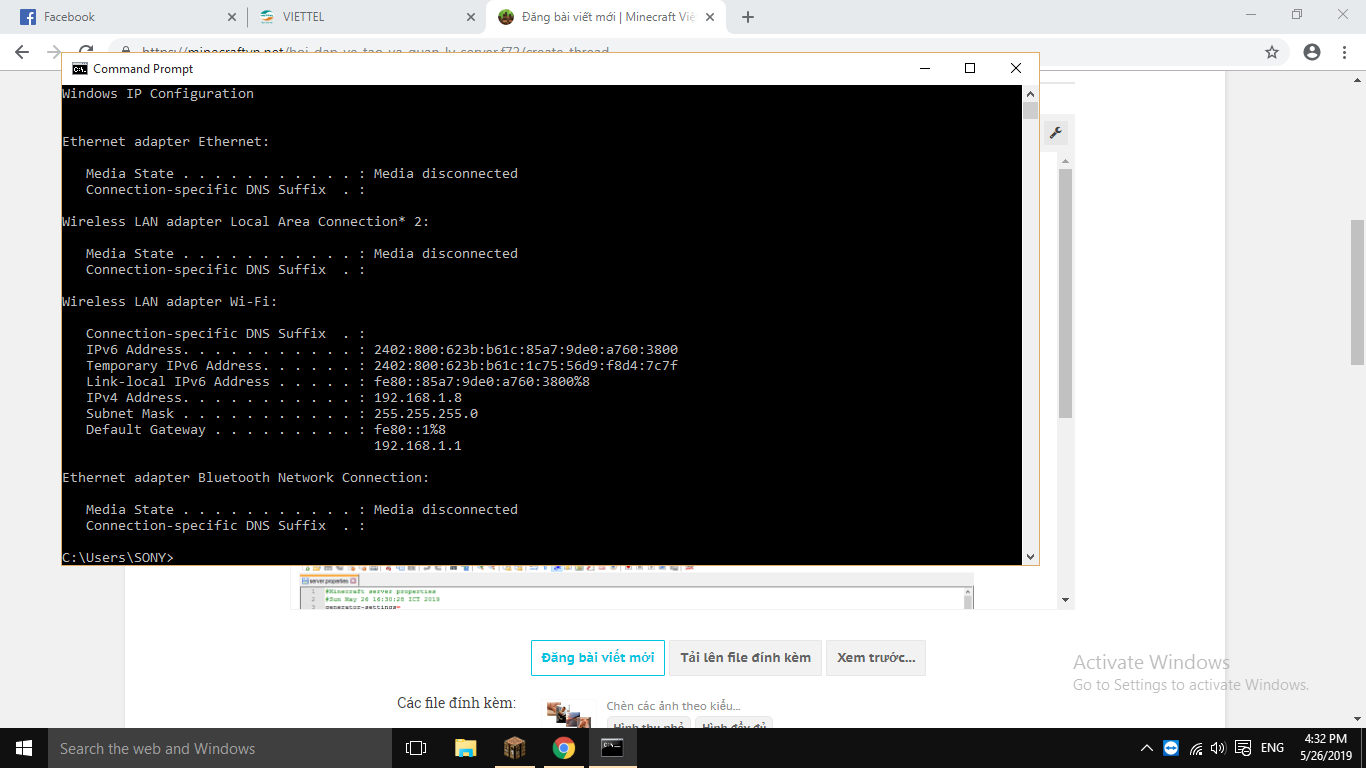This screenshot has width=1366, height=768.
Task: Click the subnet mask 255.255.255.0
Action: click(x=426, y=414)
